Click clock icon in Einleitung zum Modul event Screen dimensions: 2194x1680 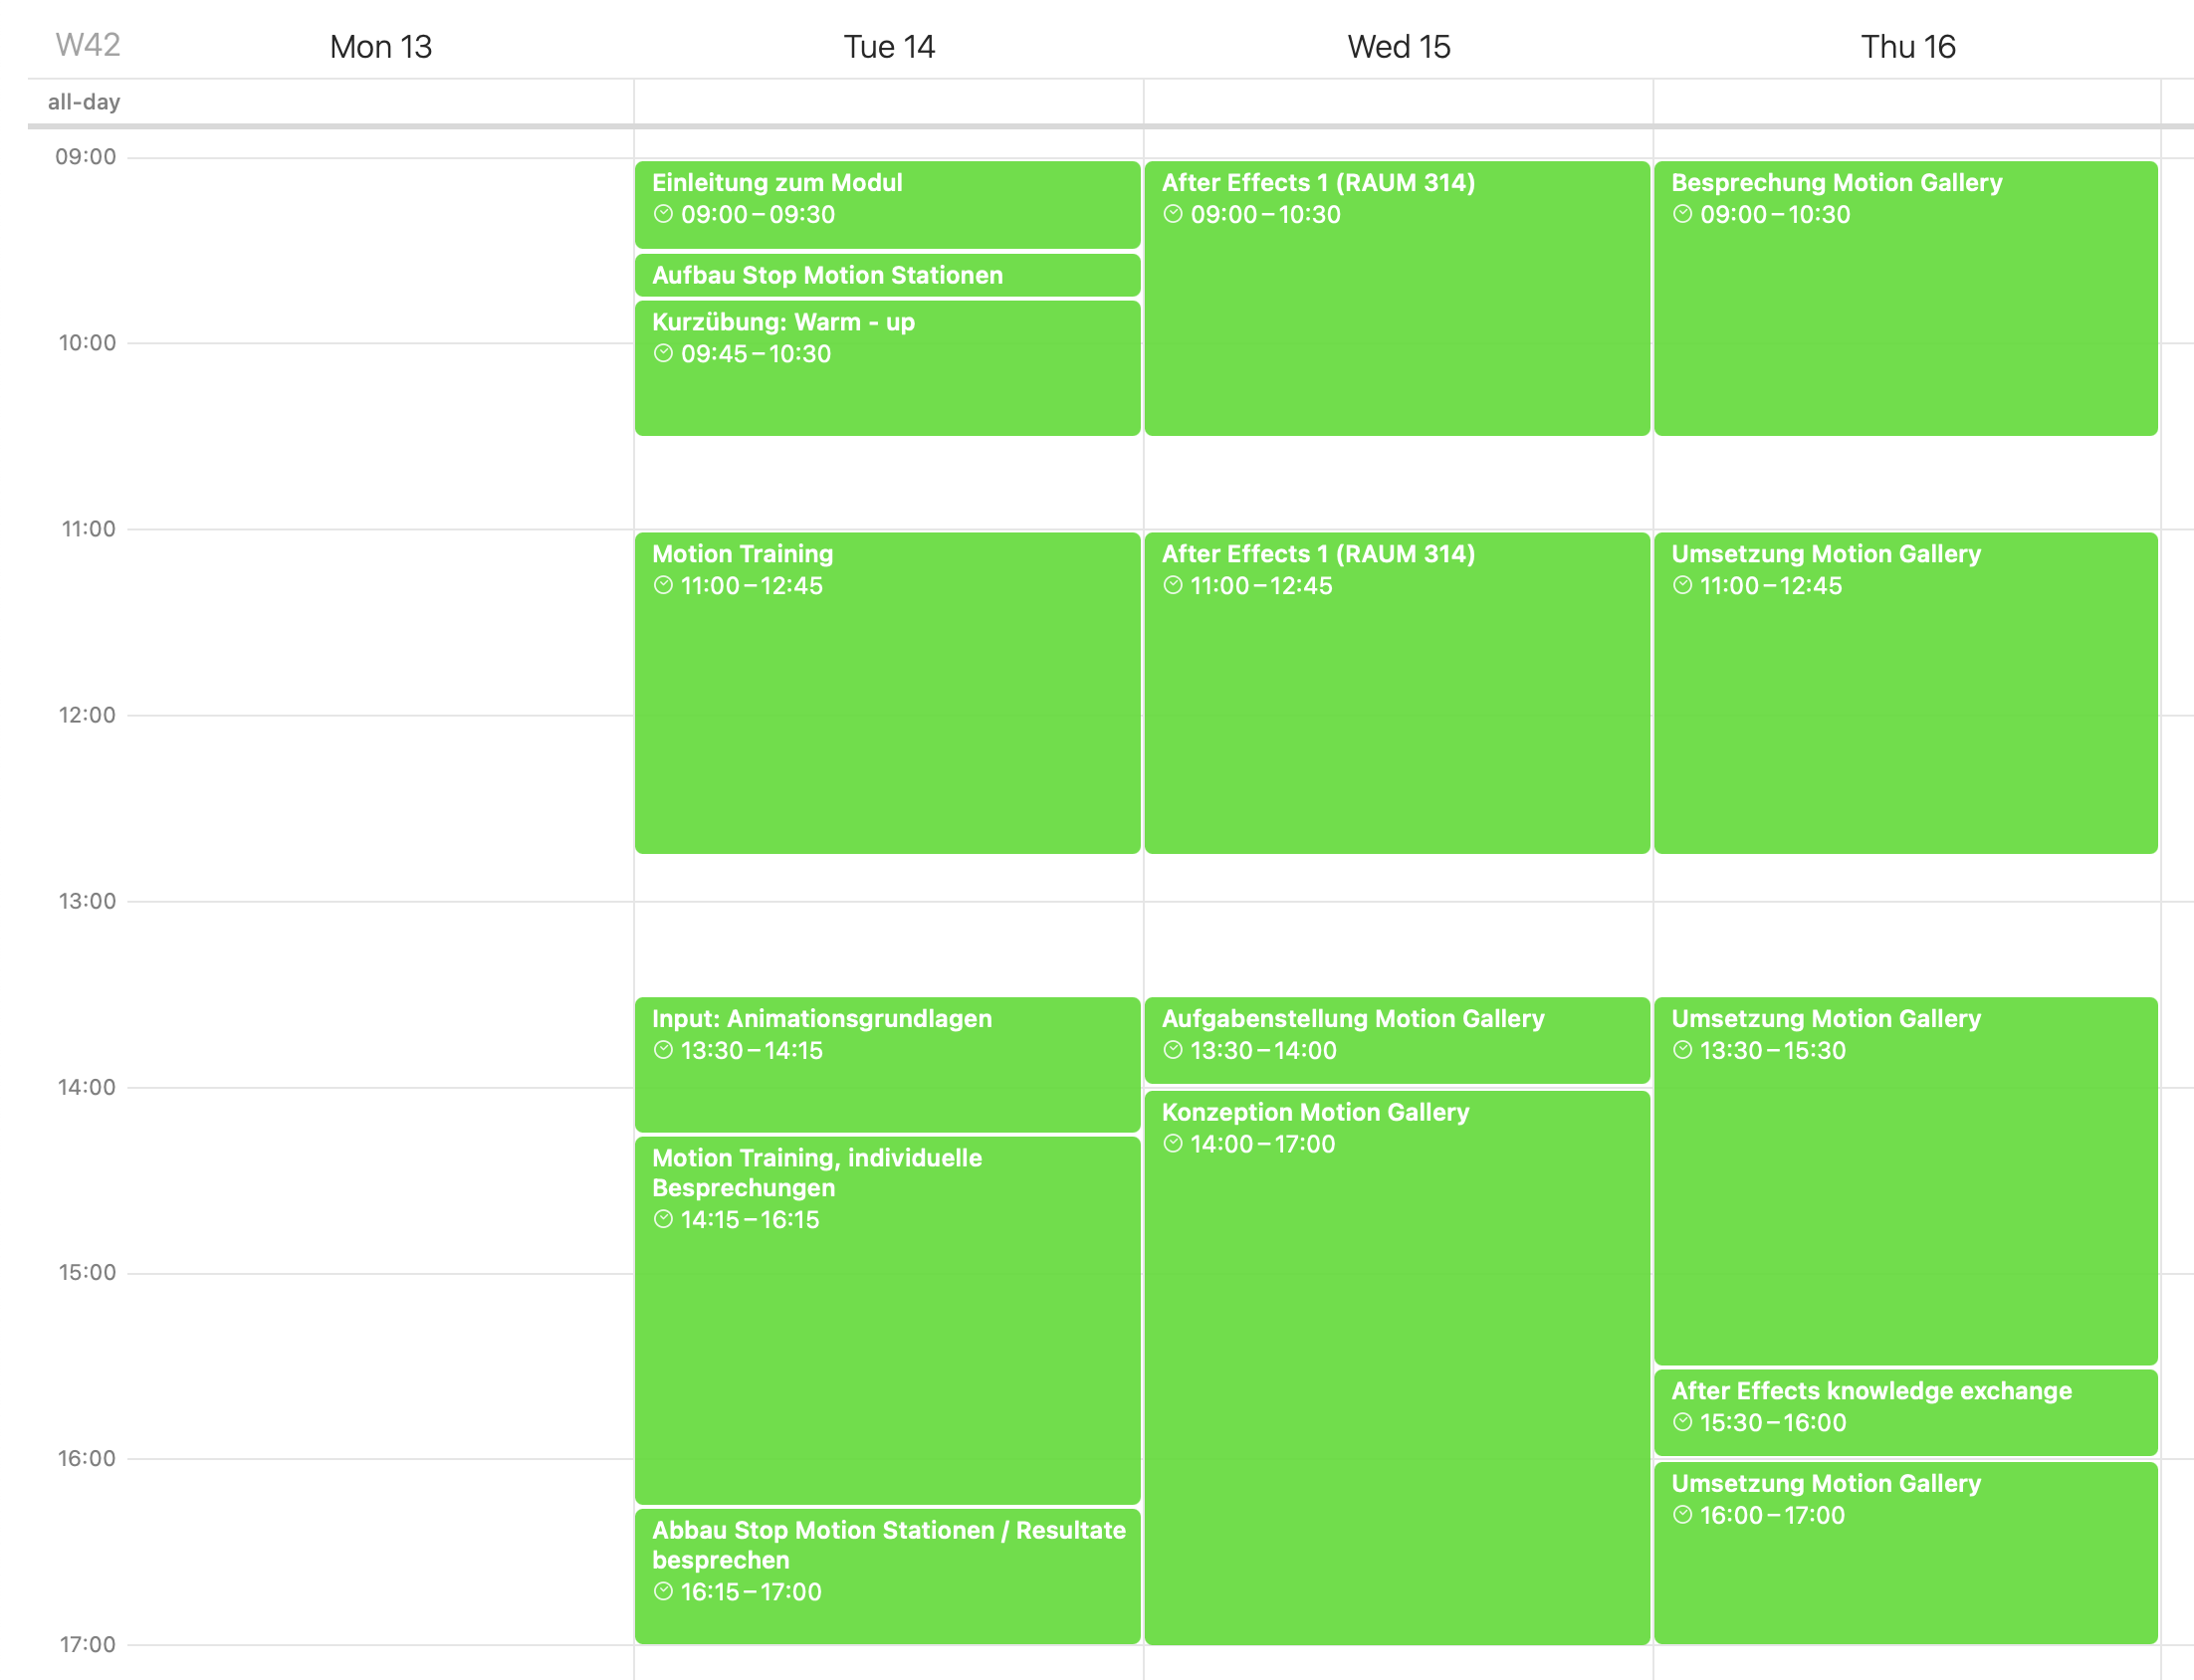tap(663, 214)
